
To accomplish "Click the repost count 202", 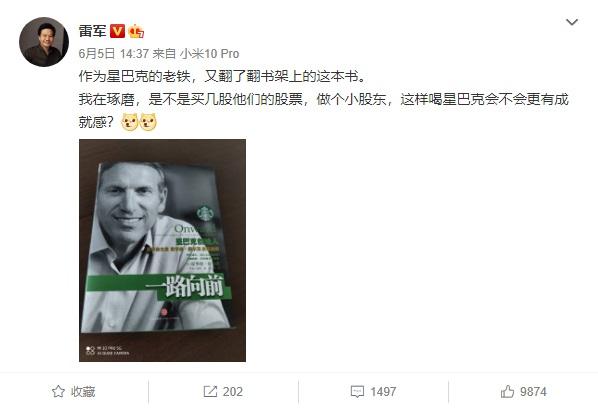I will [x=233, y=392].
